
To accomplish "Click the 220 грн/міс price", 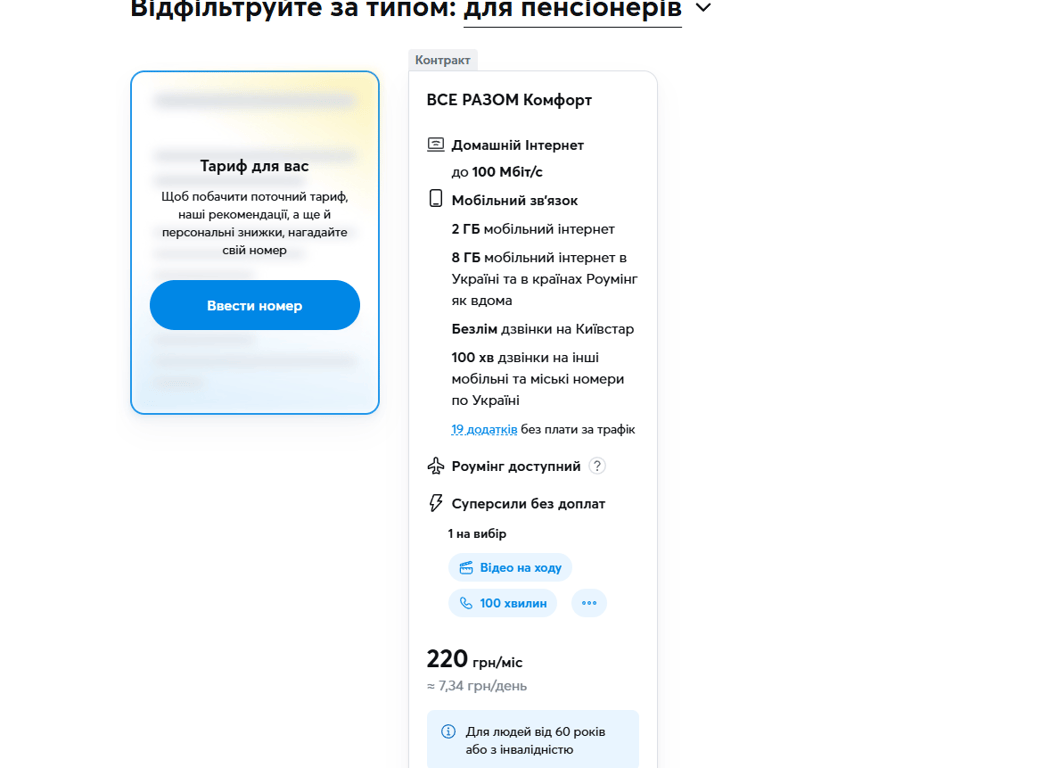I will pos(474,660).
